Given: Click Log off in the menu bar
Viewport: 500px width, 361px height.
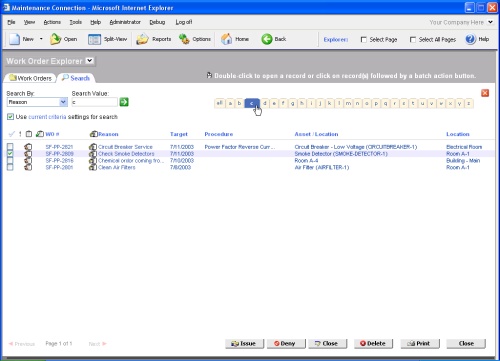Looking at the screenshot, I should pos(184,22).
